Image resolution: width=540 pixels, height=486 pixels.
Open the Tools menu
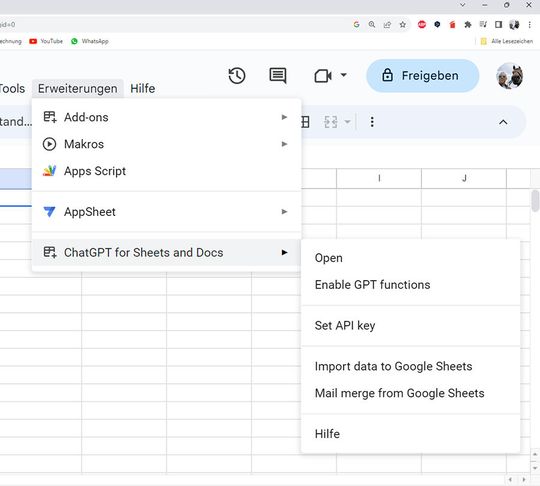12,89
